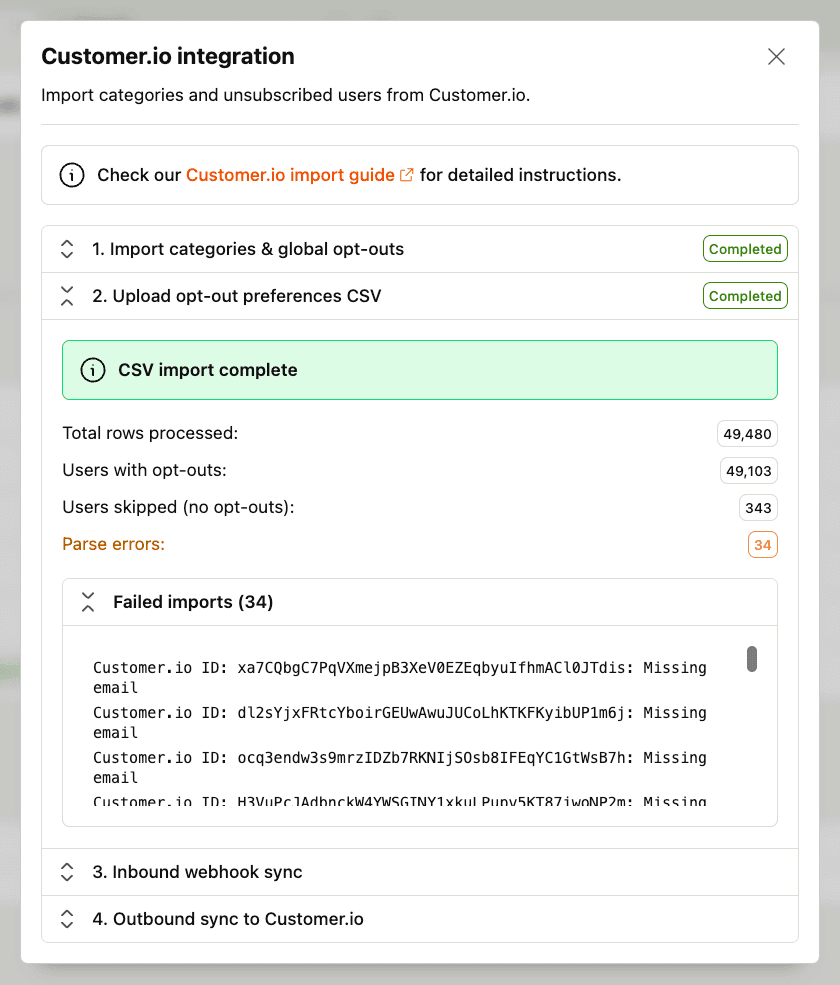This screenshot has width=840, height=985.
Task: Click the 4. Outbound sync to Customer.io title
Action: pyautogui.click(x=228, y=919)
